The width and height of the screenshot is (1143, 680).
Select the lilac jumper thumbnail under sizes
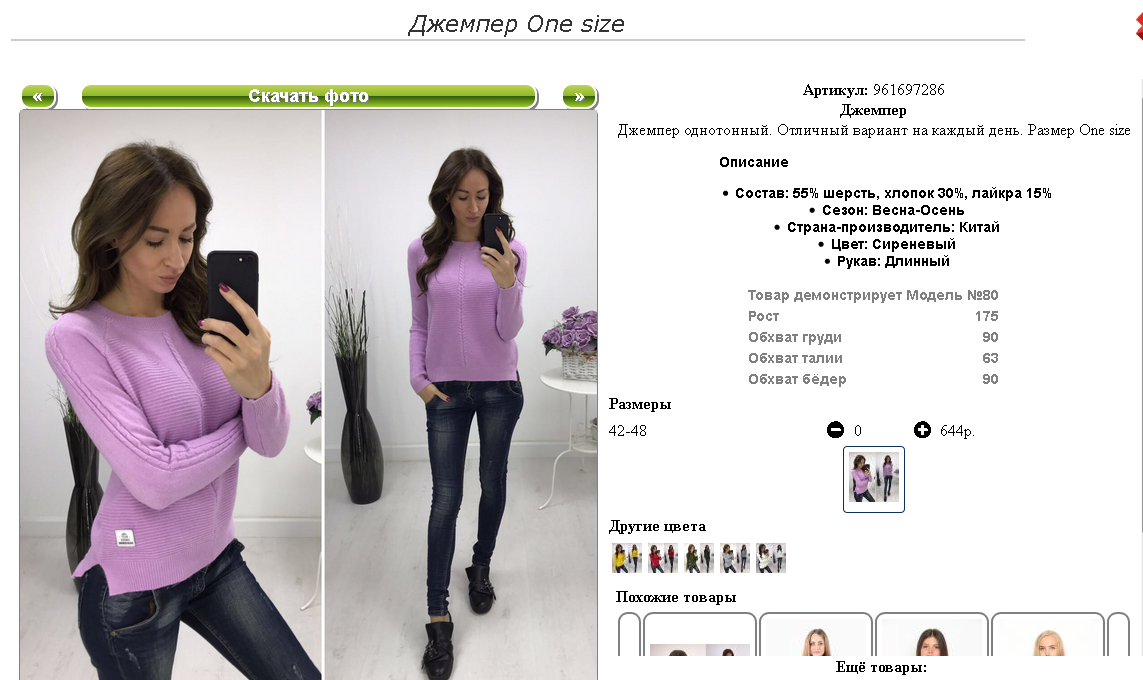[x=874, y=479]
